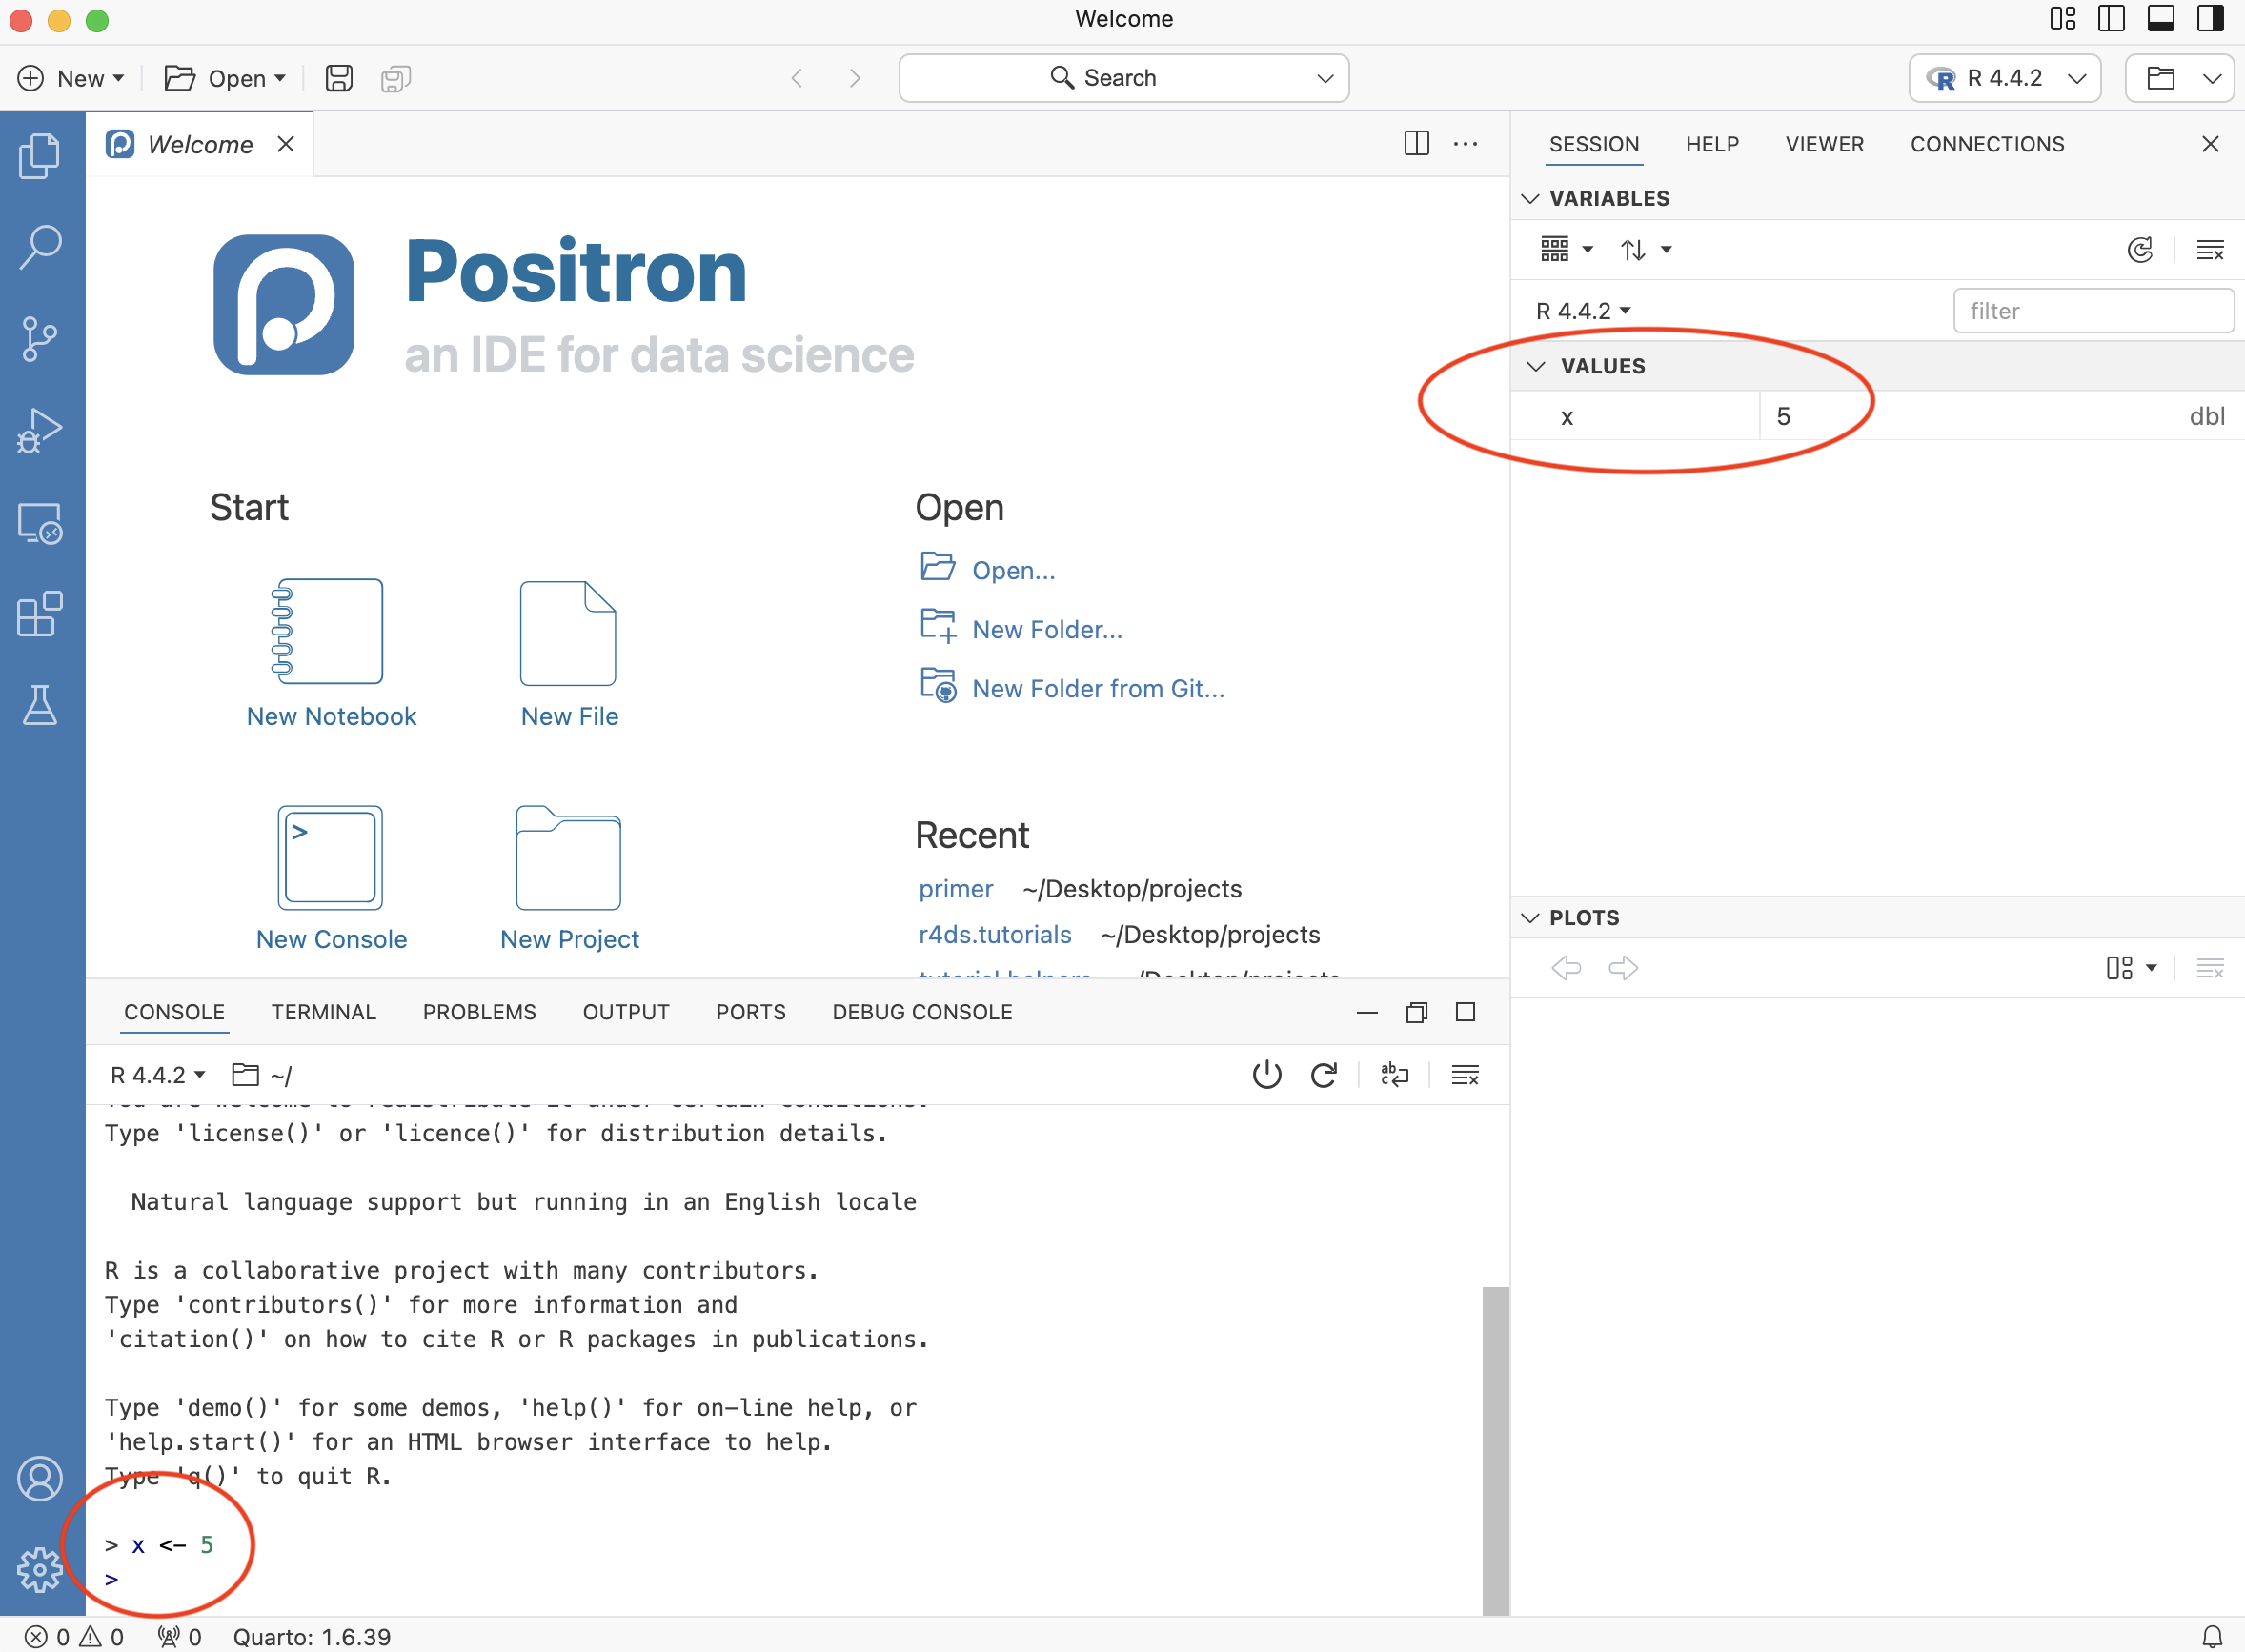2245x1652 pixels.
Task: Open Remote Explorer view
Action: tap(40, 522)
